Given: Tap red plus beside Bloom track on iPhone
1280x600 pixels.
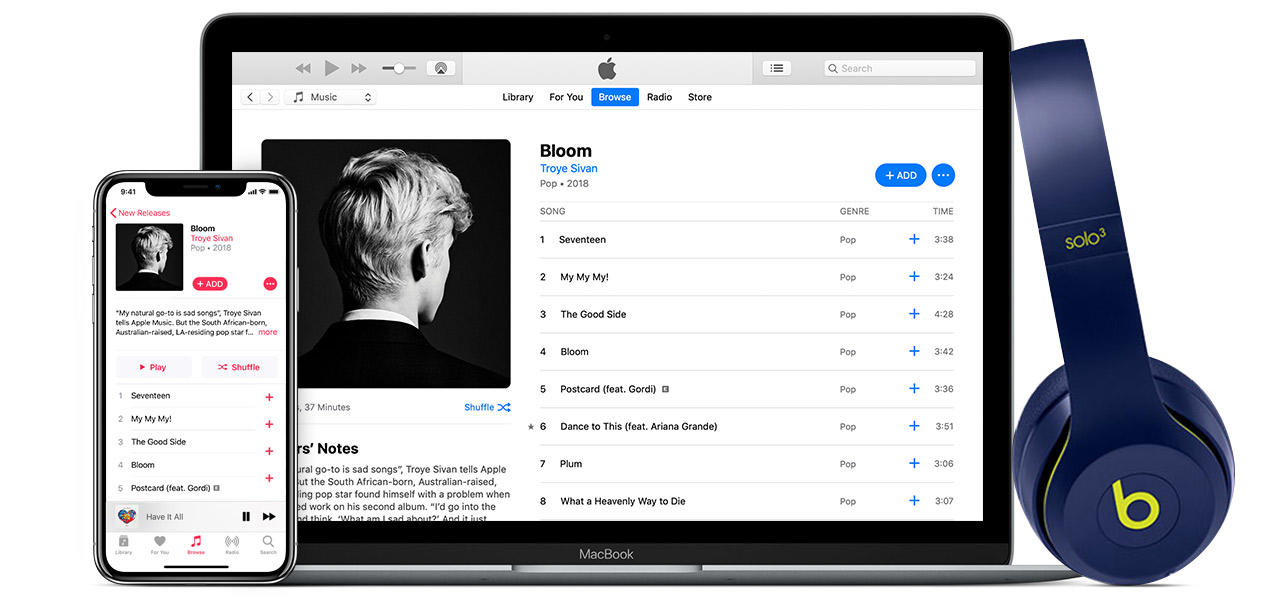Looking at the screenshot, I should [x=269, y=478].
